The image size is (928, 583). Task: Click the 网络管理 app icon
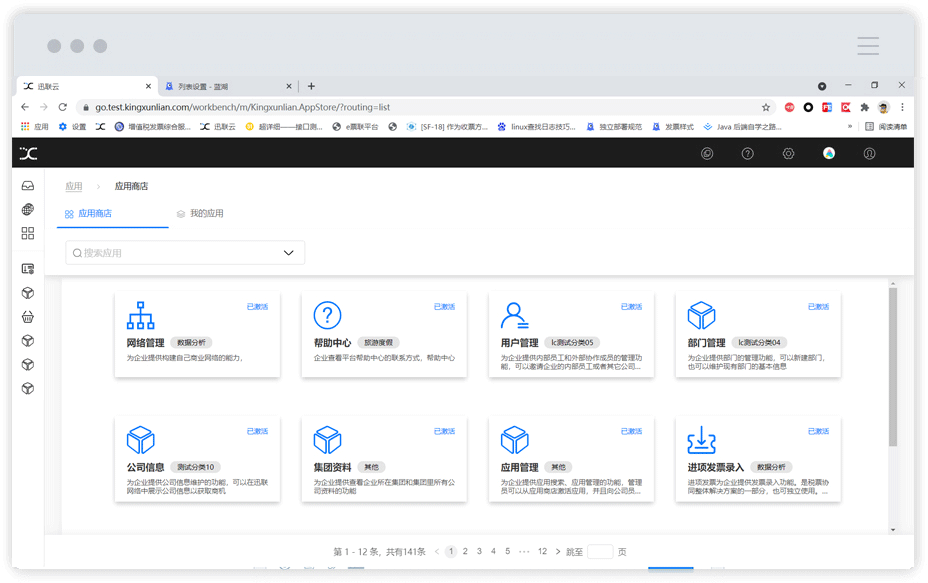(141, 316)
